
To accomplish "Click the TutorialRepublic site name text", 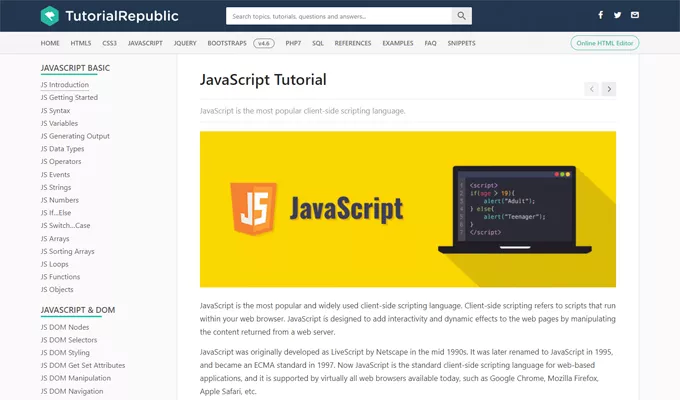I will 122,16.
